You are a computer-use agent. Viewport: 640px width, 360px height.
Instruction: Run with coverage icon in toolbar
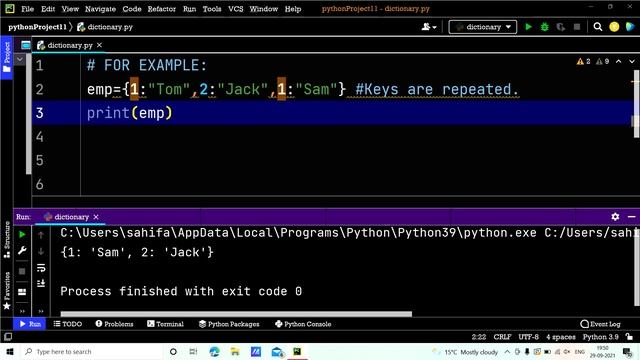561,27
